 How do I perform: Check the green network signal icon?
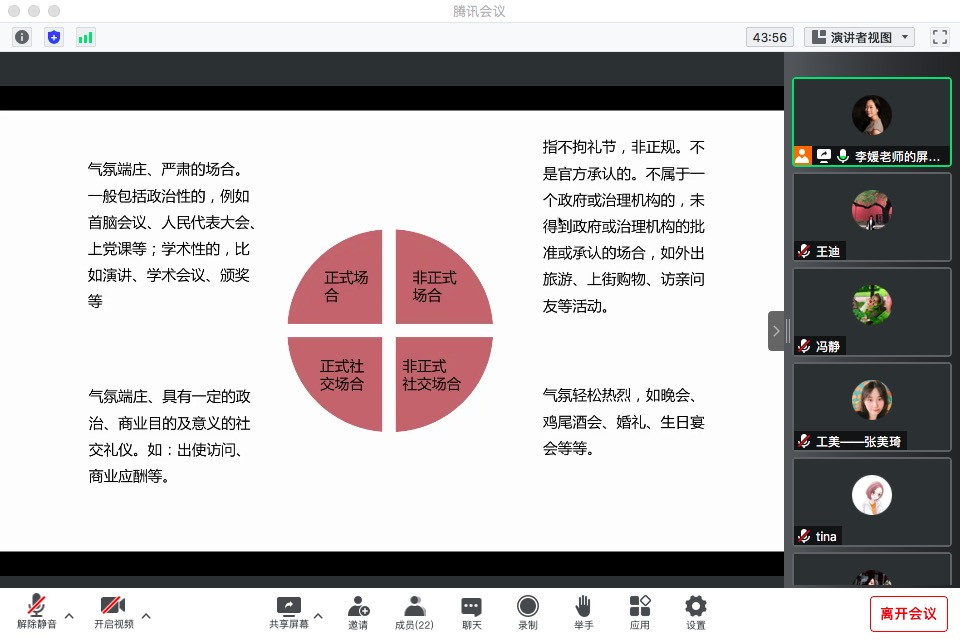tap(86, 37)
